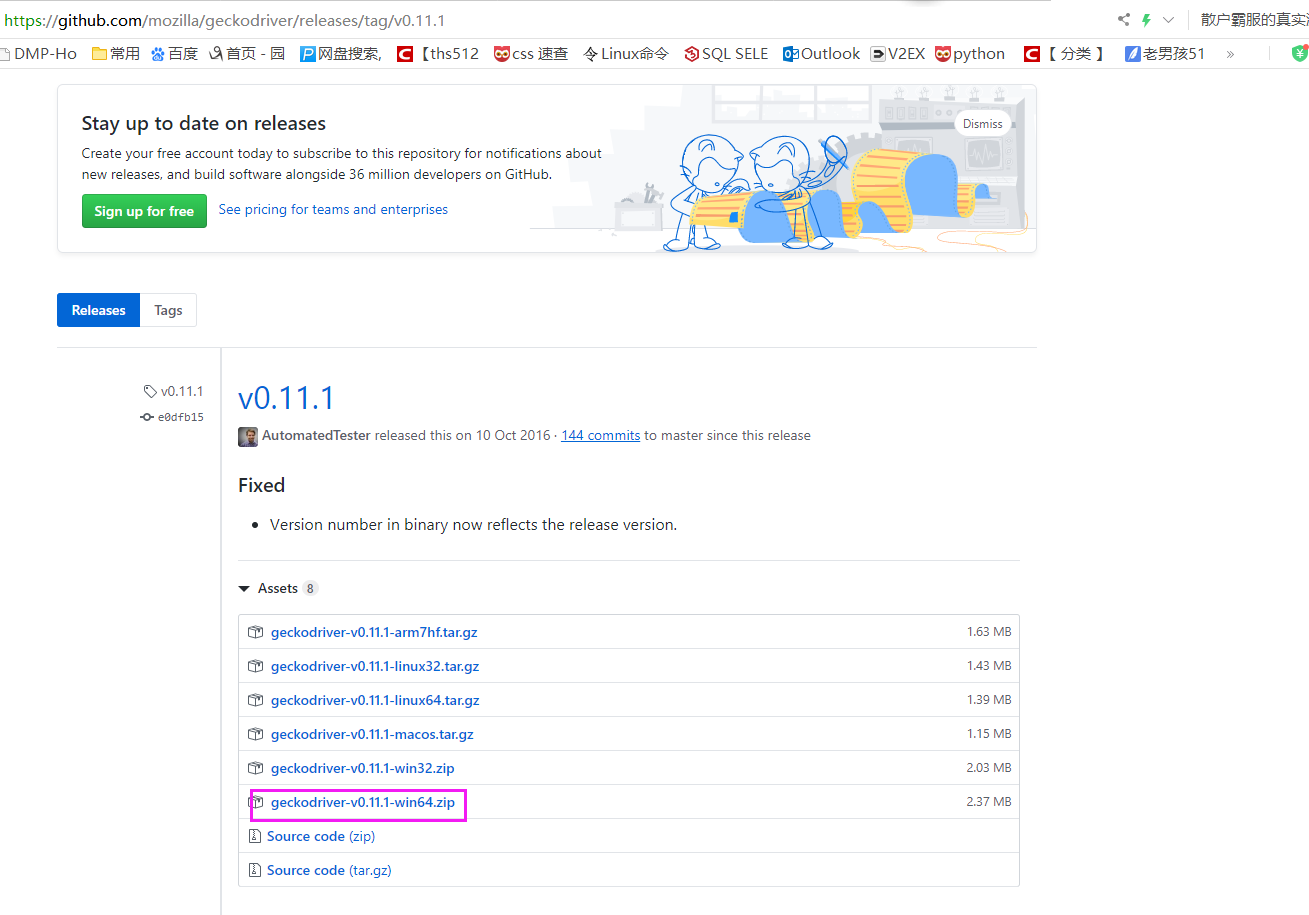The image size is (1309, 915).
Task: Open the dropdown arrow beside the lightning icon
Action: coord(1168,20)
